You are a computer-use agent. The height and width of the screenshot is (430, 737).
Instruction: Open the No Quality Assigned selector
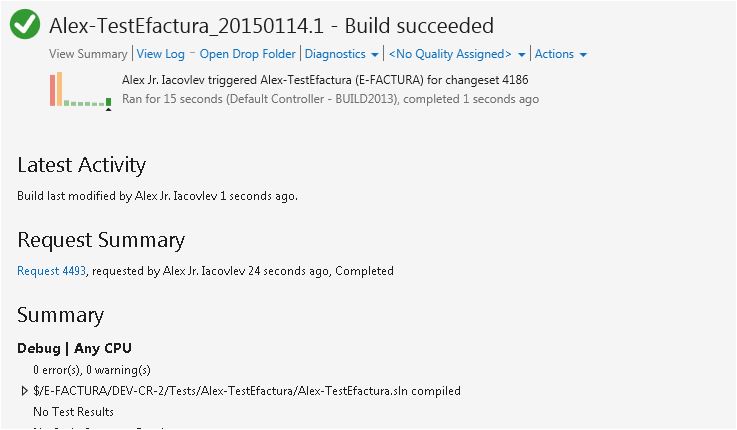tap(450, 54)
